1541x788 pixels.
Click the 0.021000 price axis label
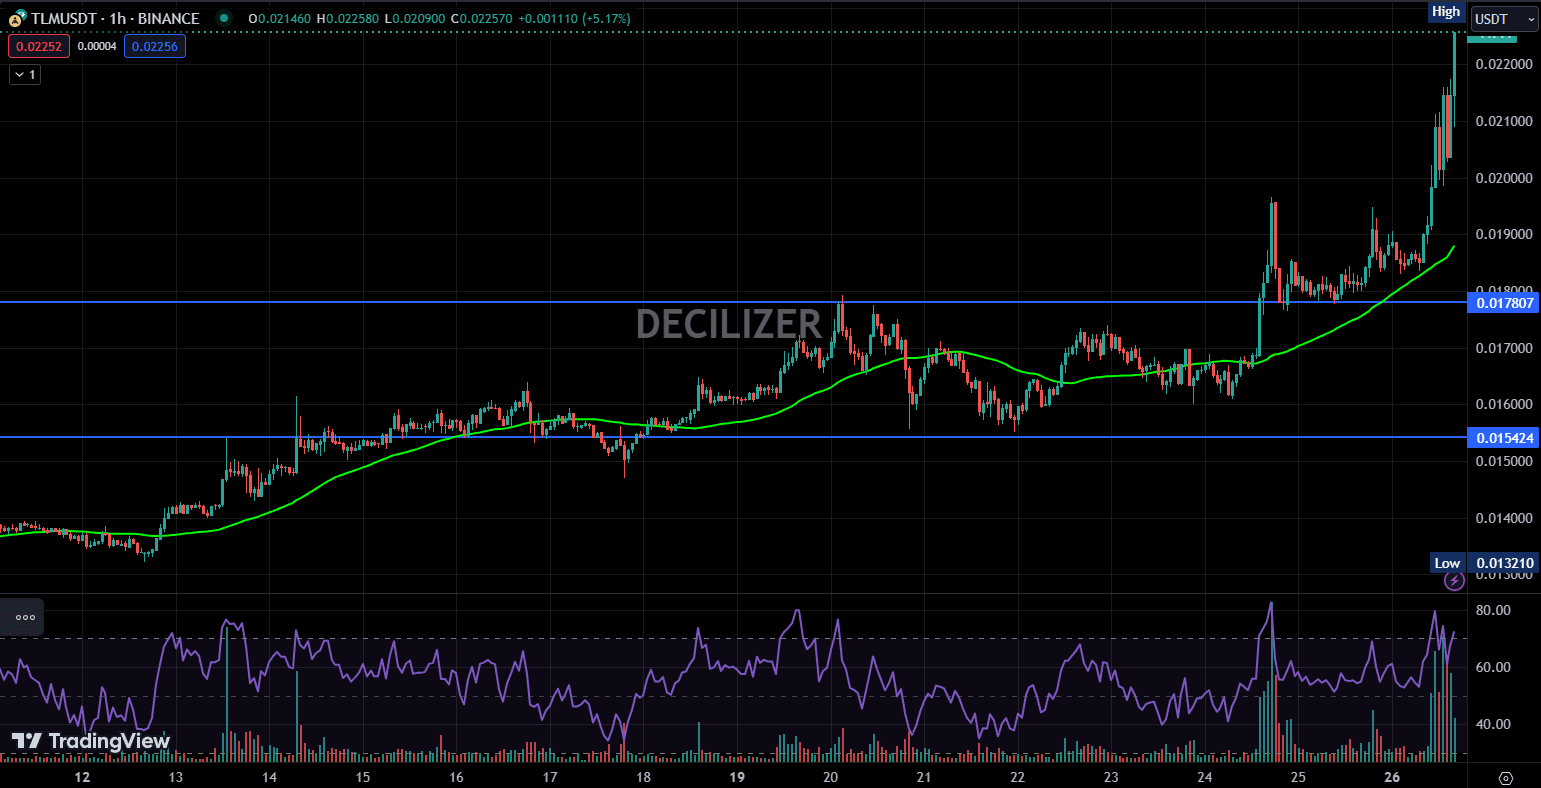pos(1502,121)
